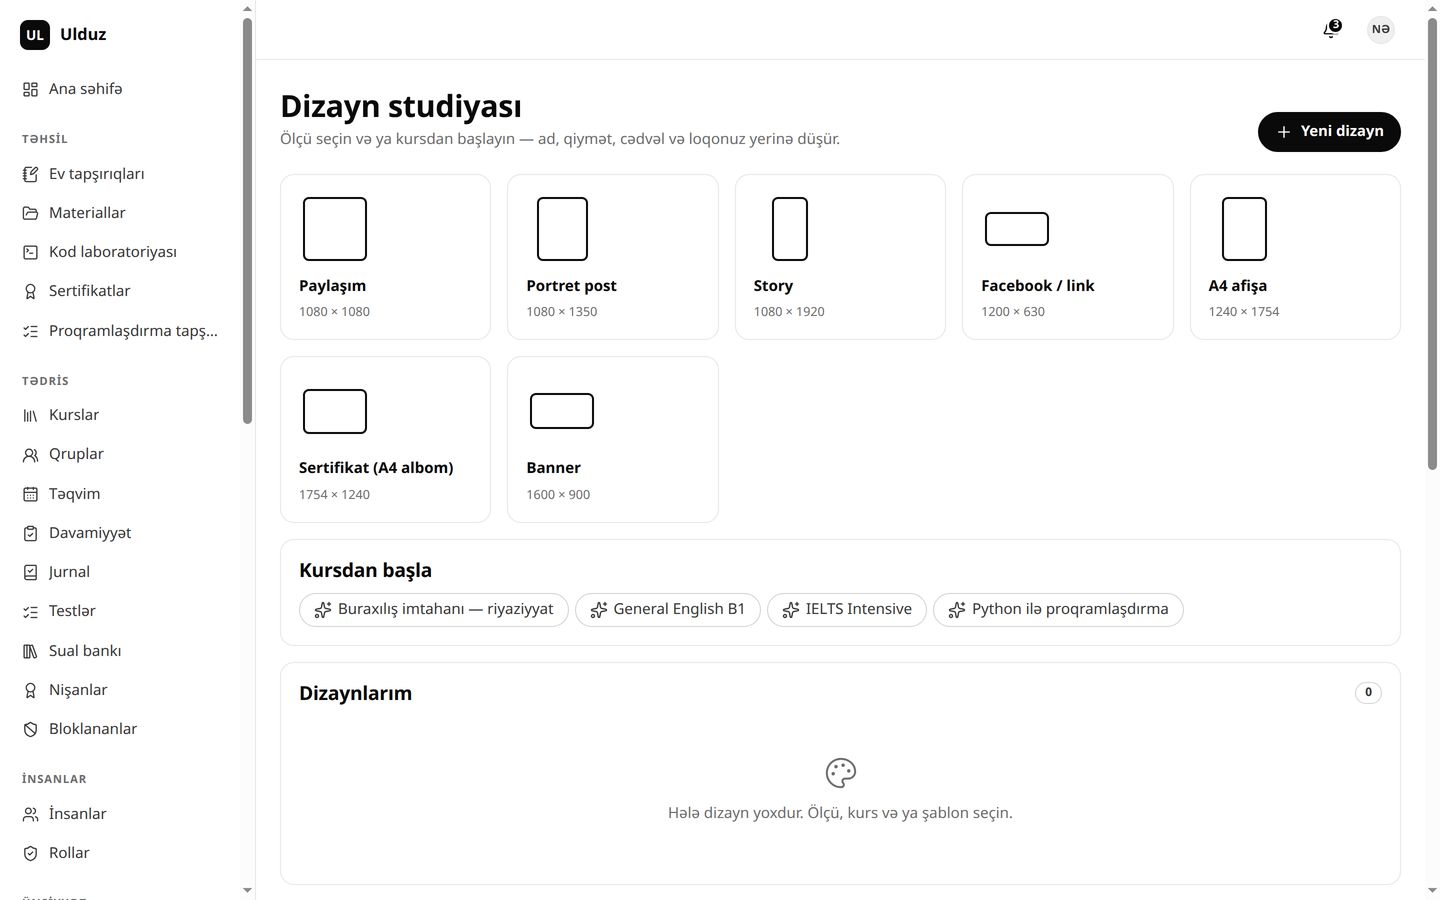The image size is (1440, 900).
Task: Click the Ulduz UL logo
Action: tap(35, 35)
